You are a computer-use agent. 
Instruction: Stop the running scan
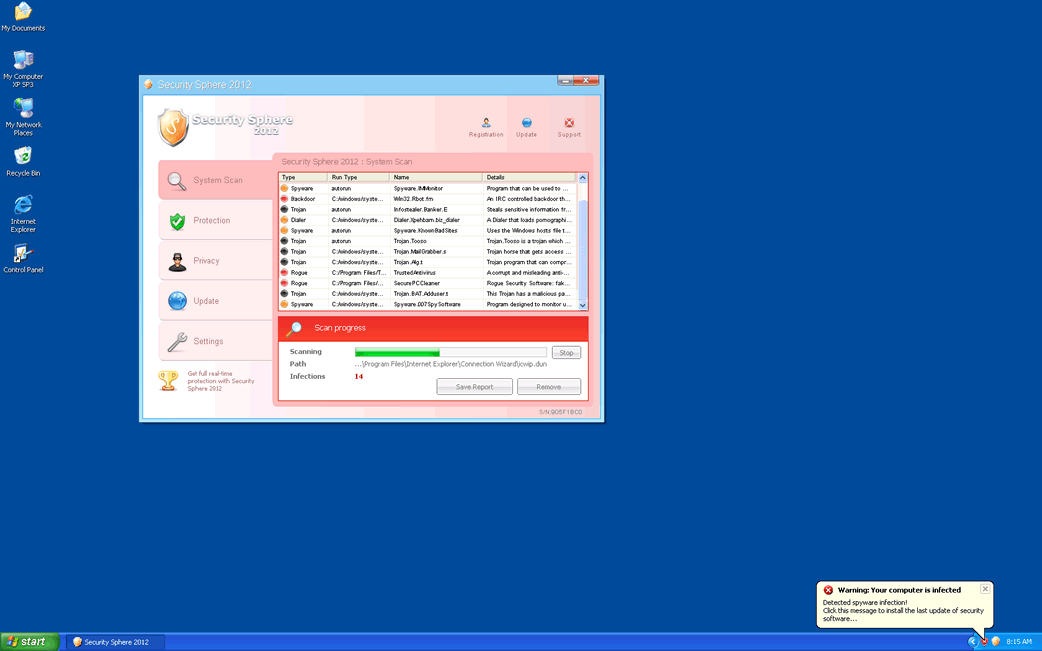(566, 352)
